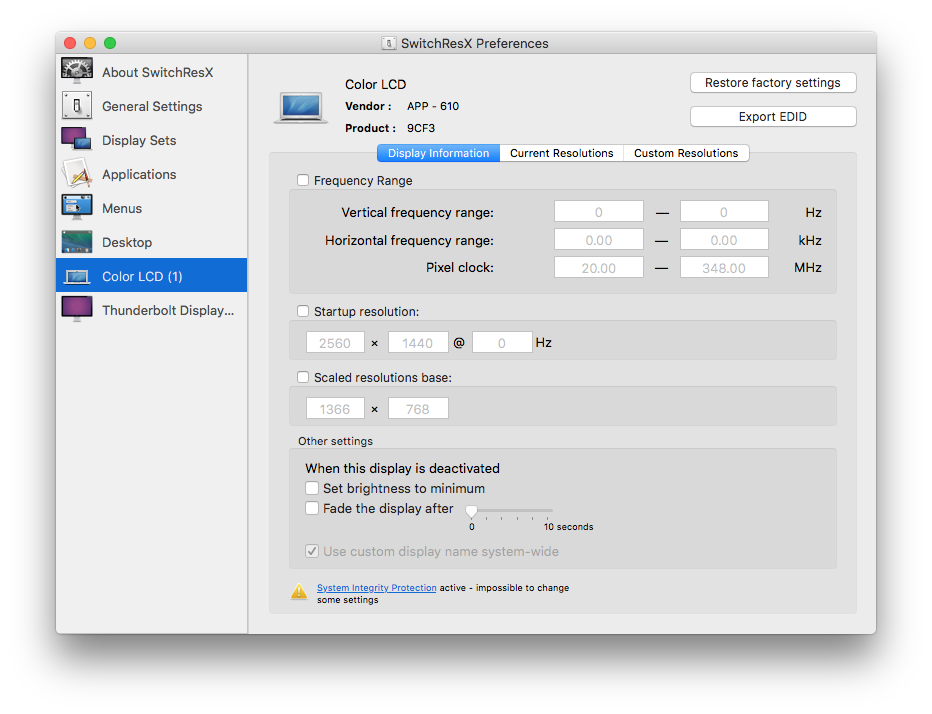
Task: Click the General Settings switch icon
Action: [77, 106]
